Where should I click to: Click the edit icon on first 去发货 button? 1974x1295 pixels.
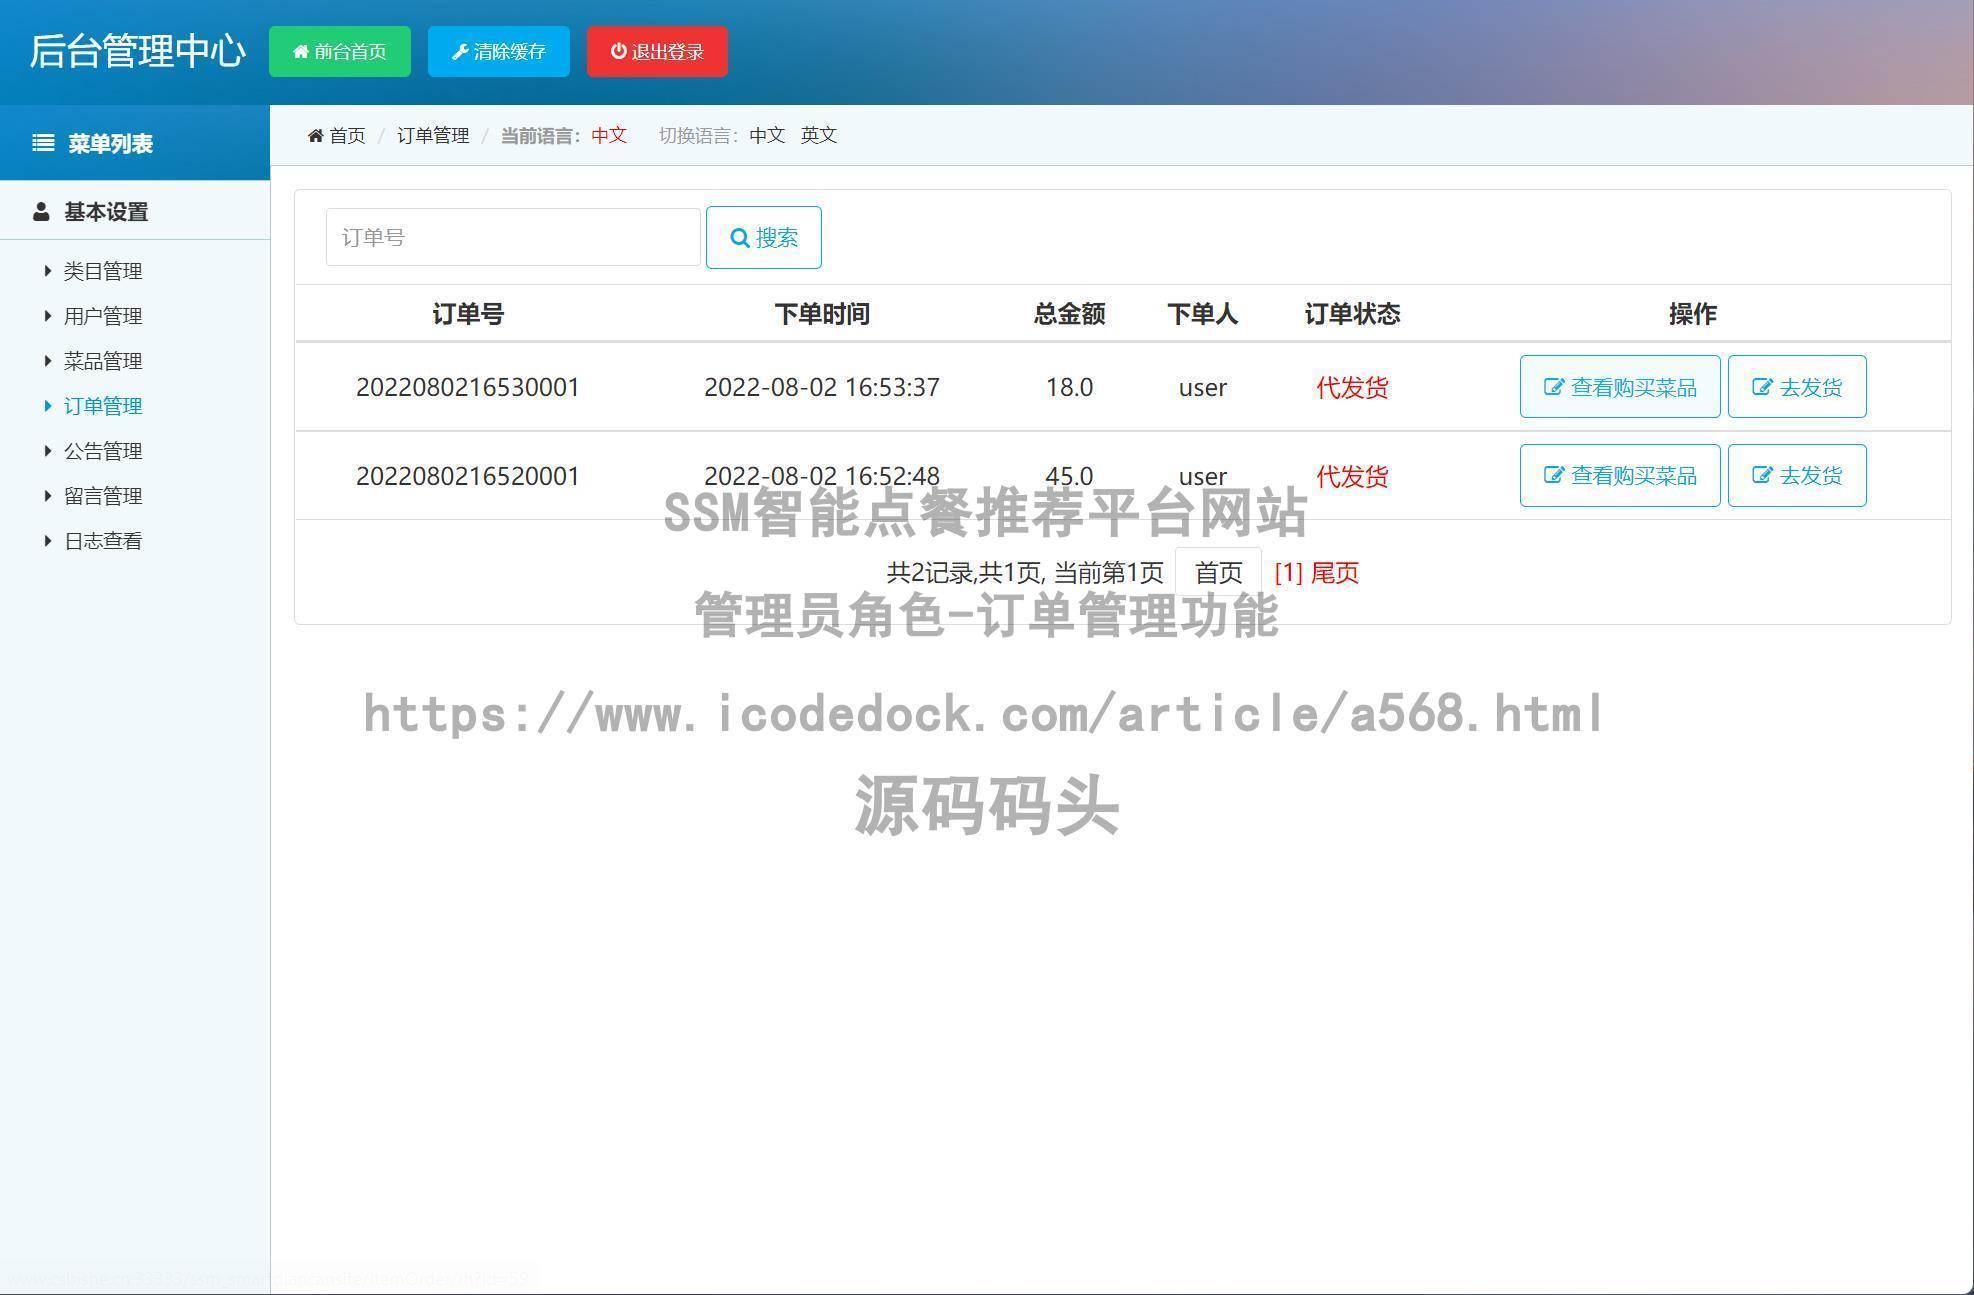1761,387
